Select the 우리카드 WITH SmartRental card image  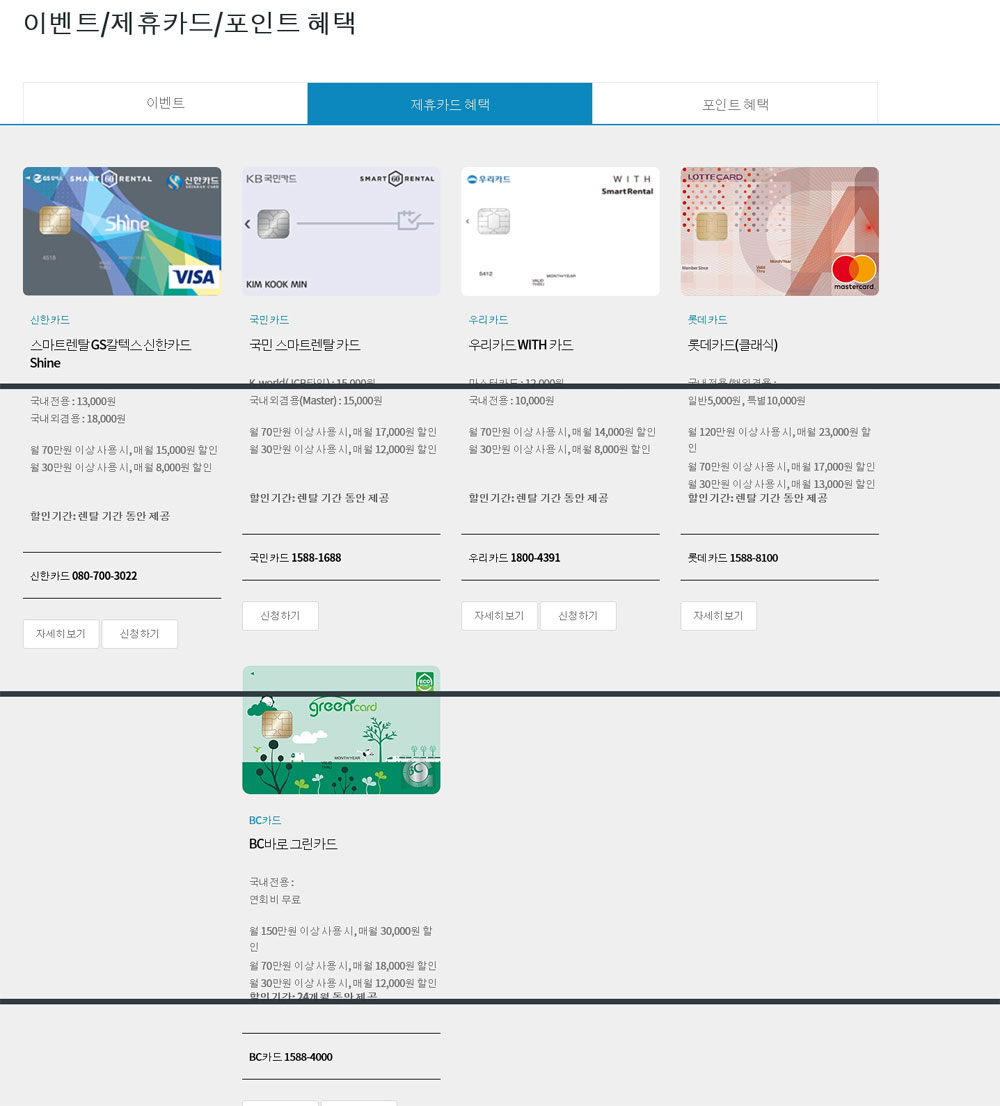click(560, 231)
